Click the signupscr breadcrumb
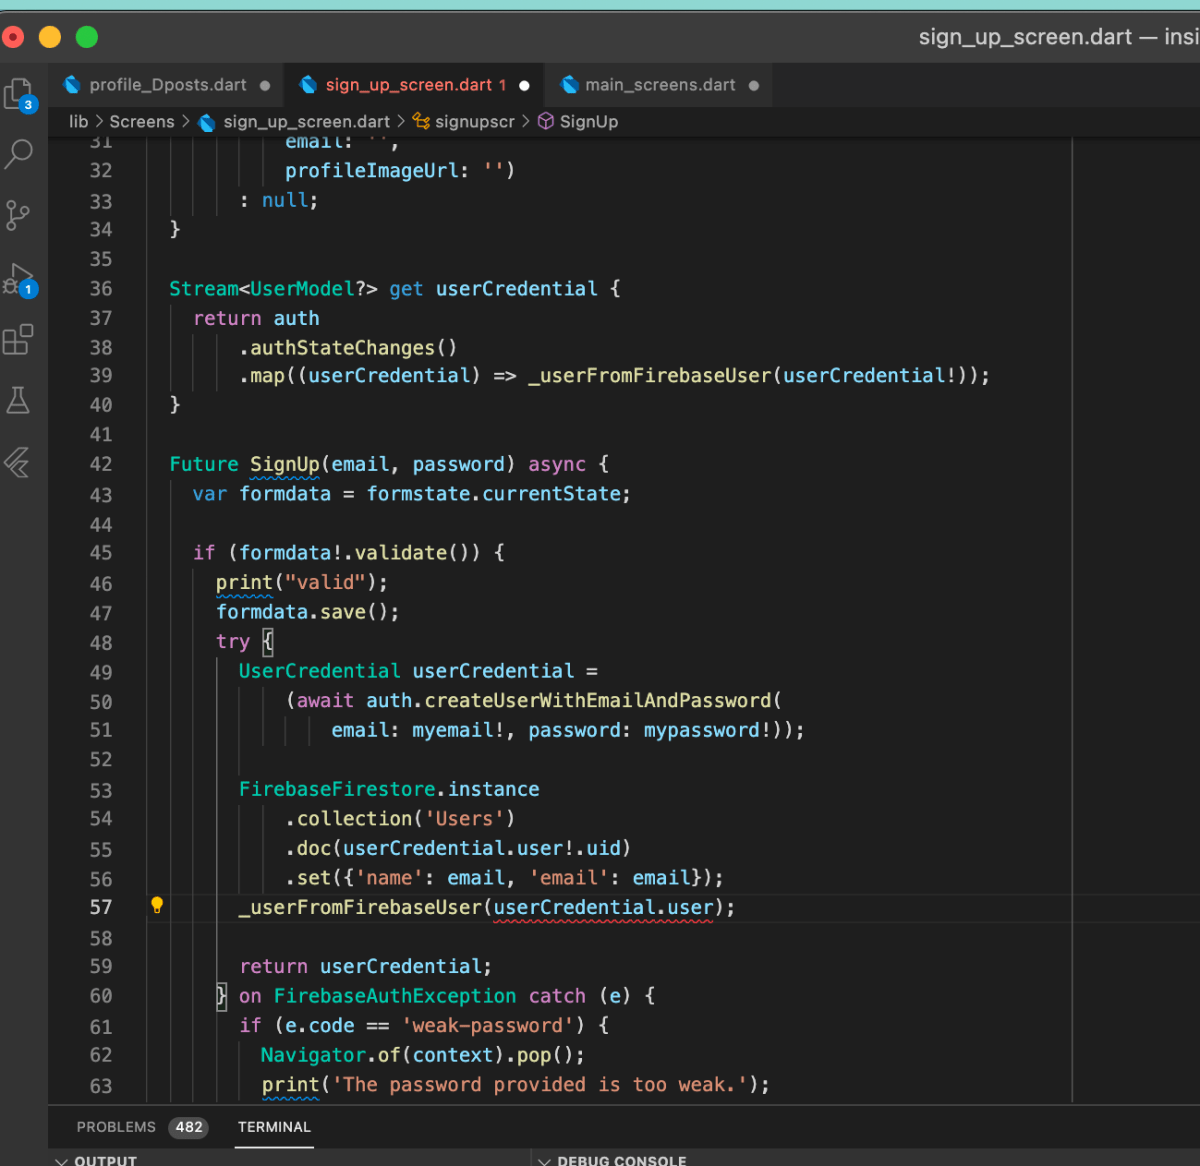1200x1166 pixels. [475, 121]
